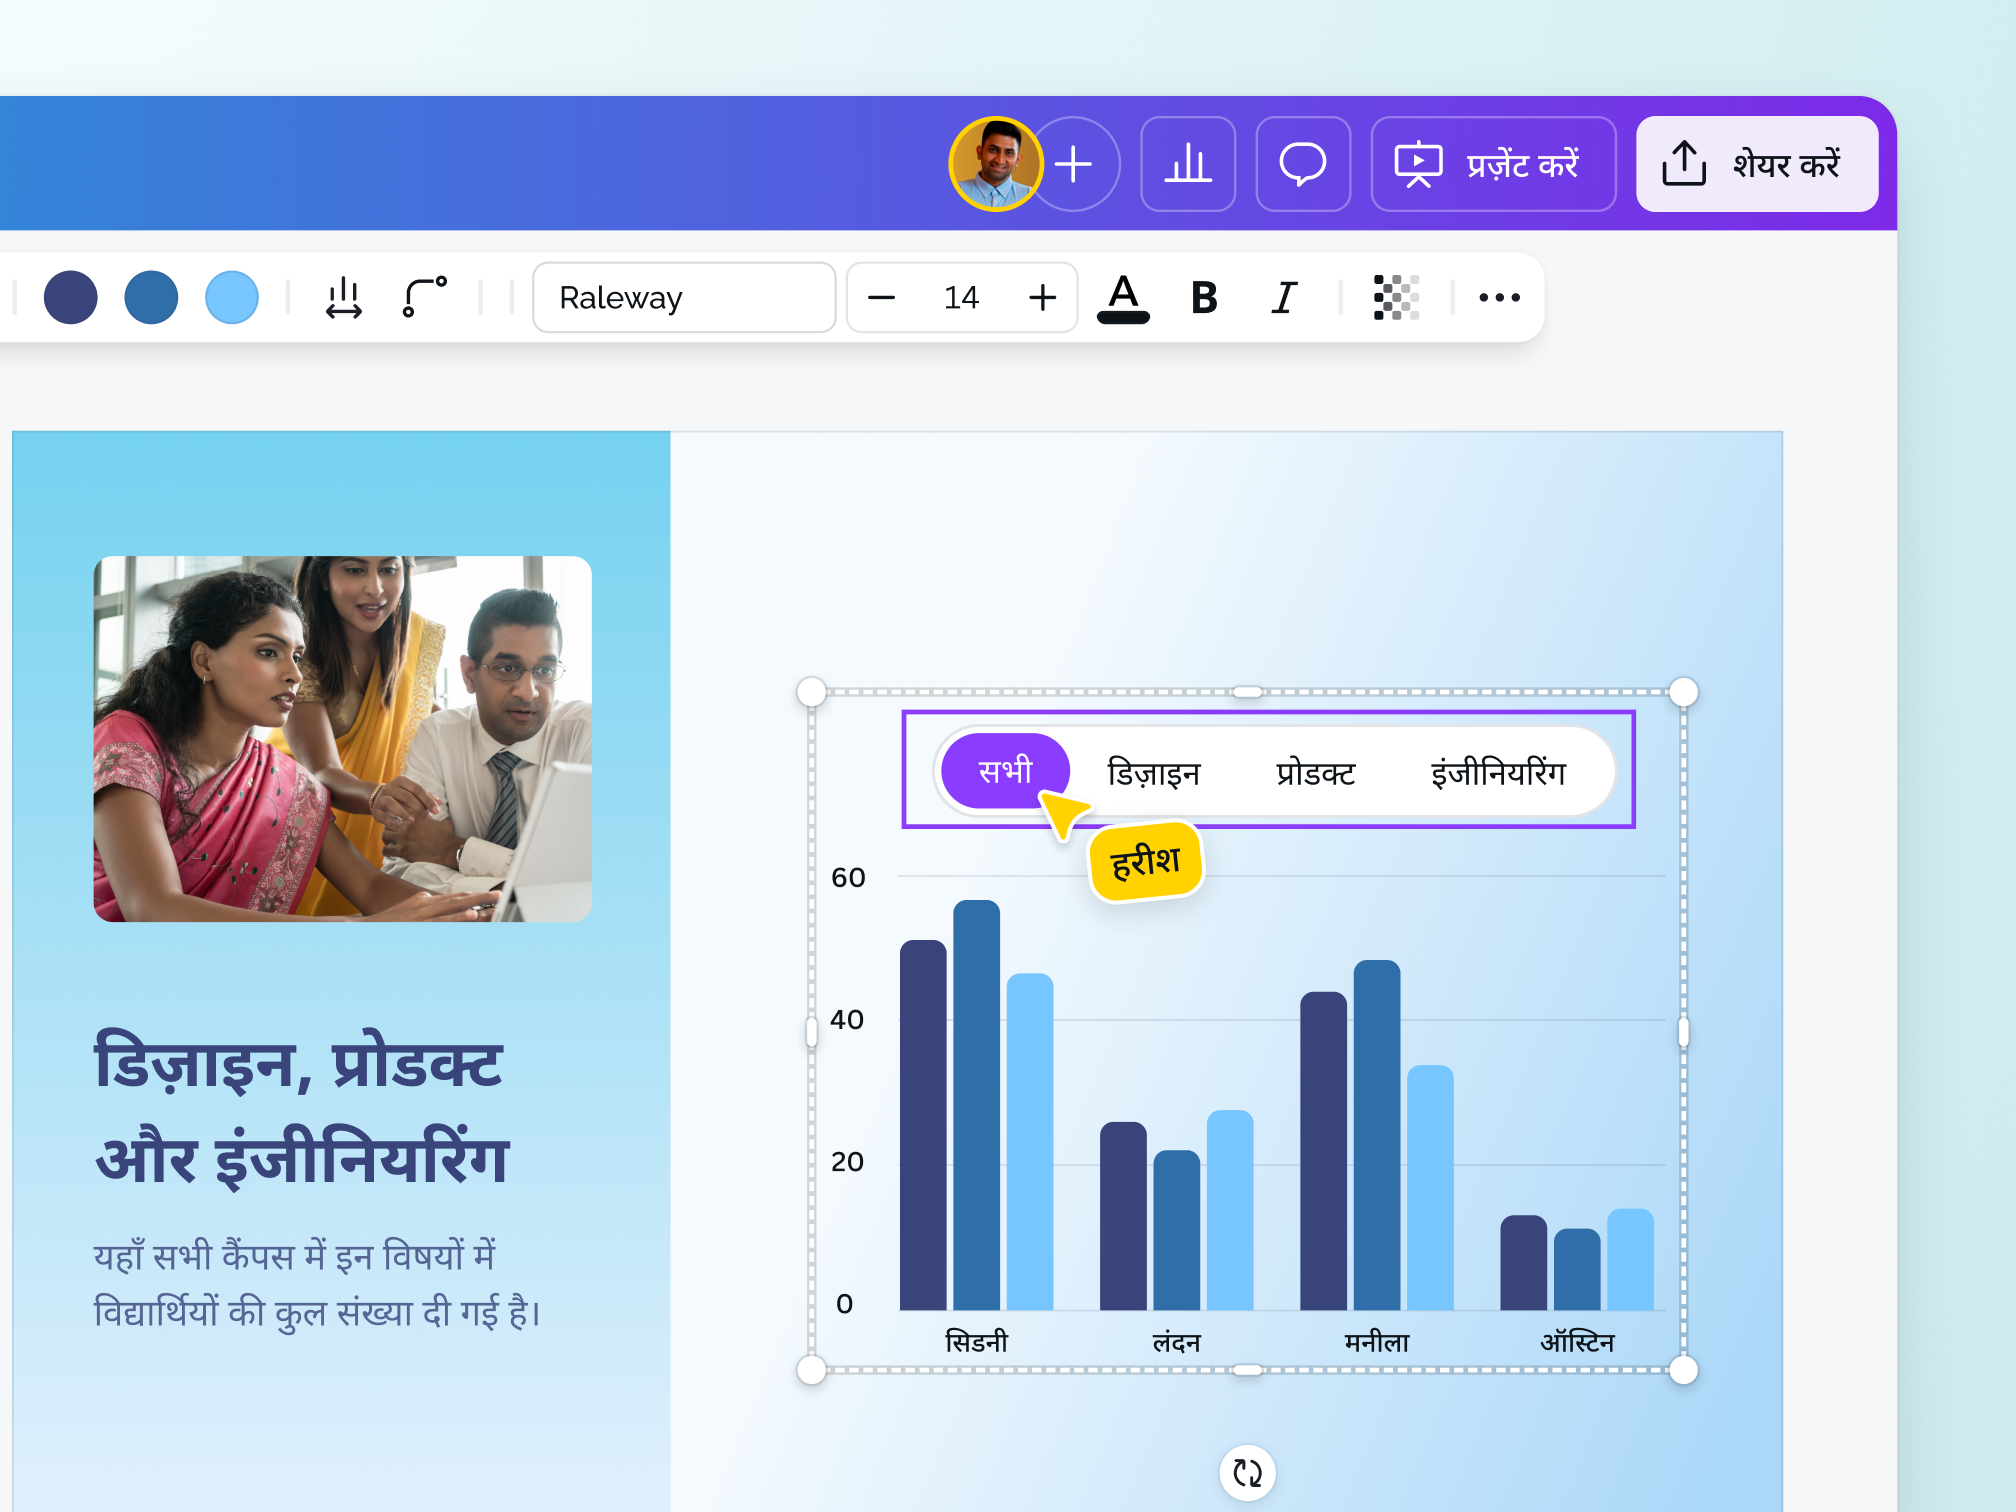Click the chart's right side resize handle
Image resolution: width=2016 pixels, height=1512 pixels.
pyautogui.click(x=1683, y=1031)
